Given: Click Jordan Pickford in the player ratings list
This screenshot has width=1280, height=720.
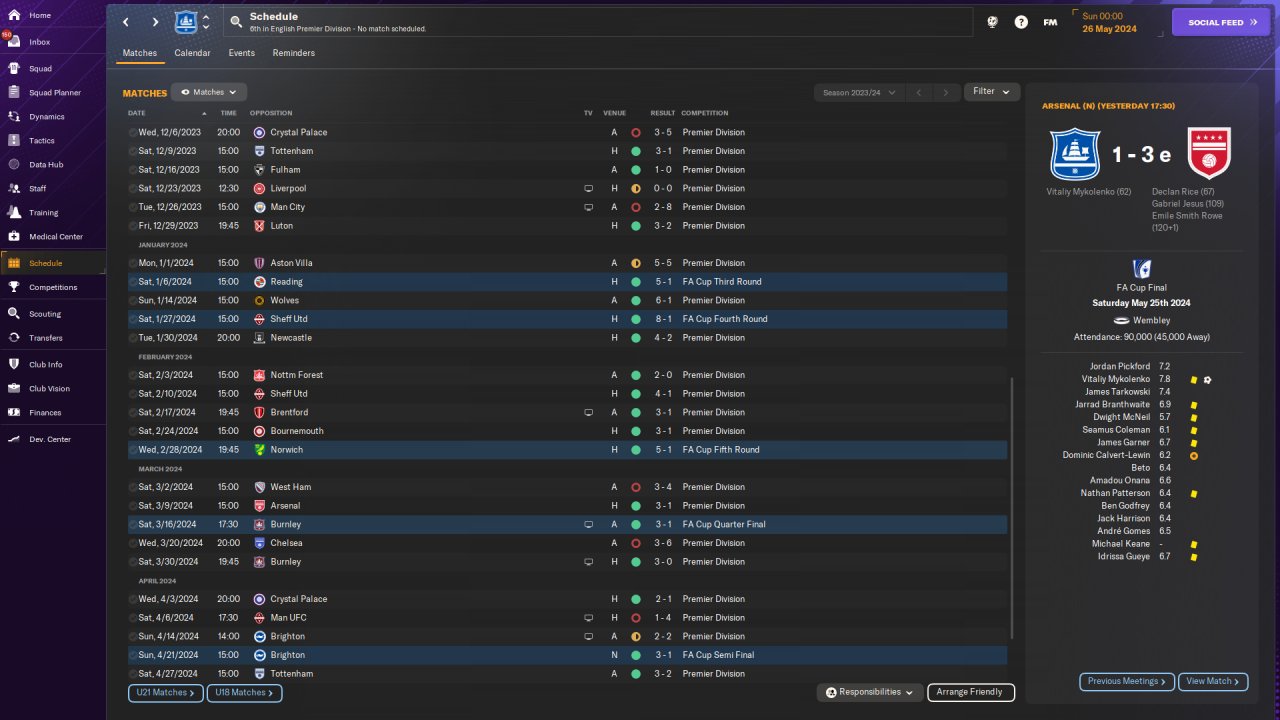Looking at the screenshot, I should pos(1120,367).
